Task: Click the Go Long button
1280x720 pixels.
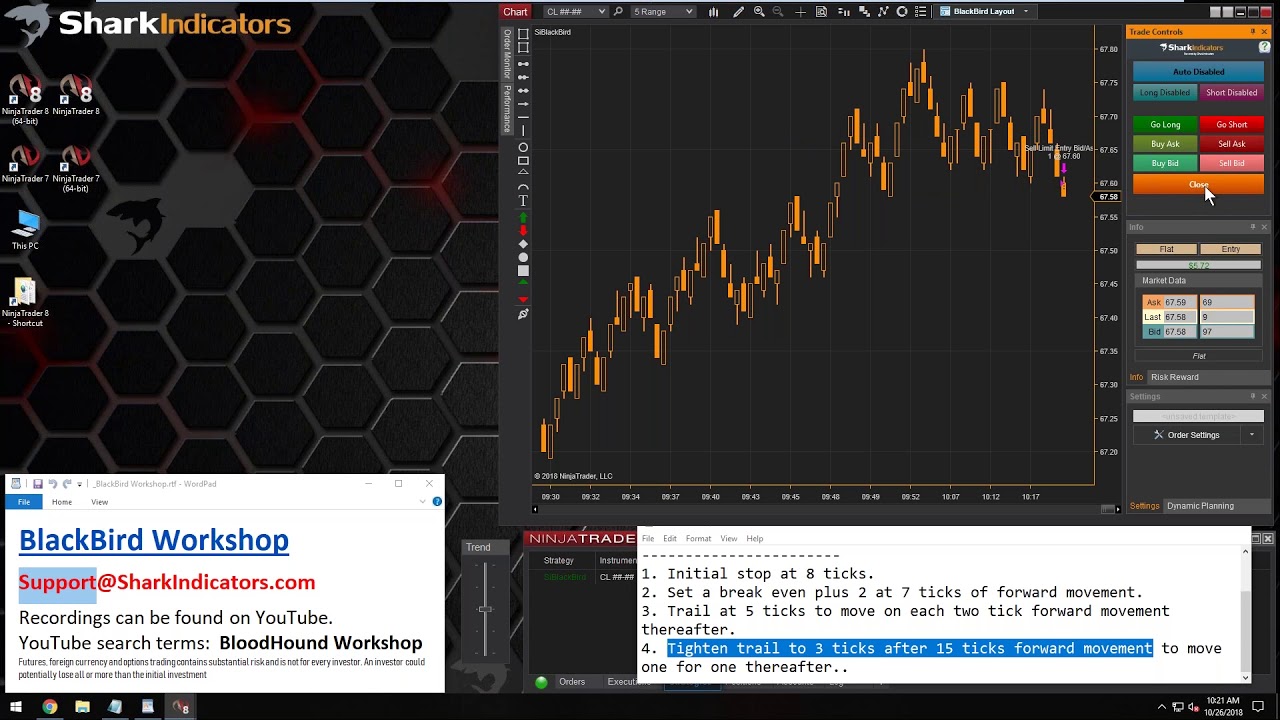Action: coord(1165,125)
